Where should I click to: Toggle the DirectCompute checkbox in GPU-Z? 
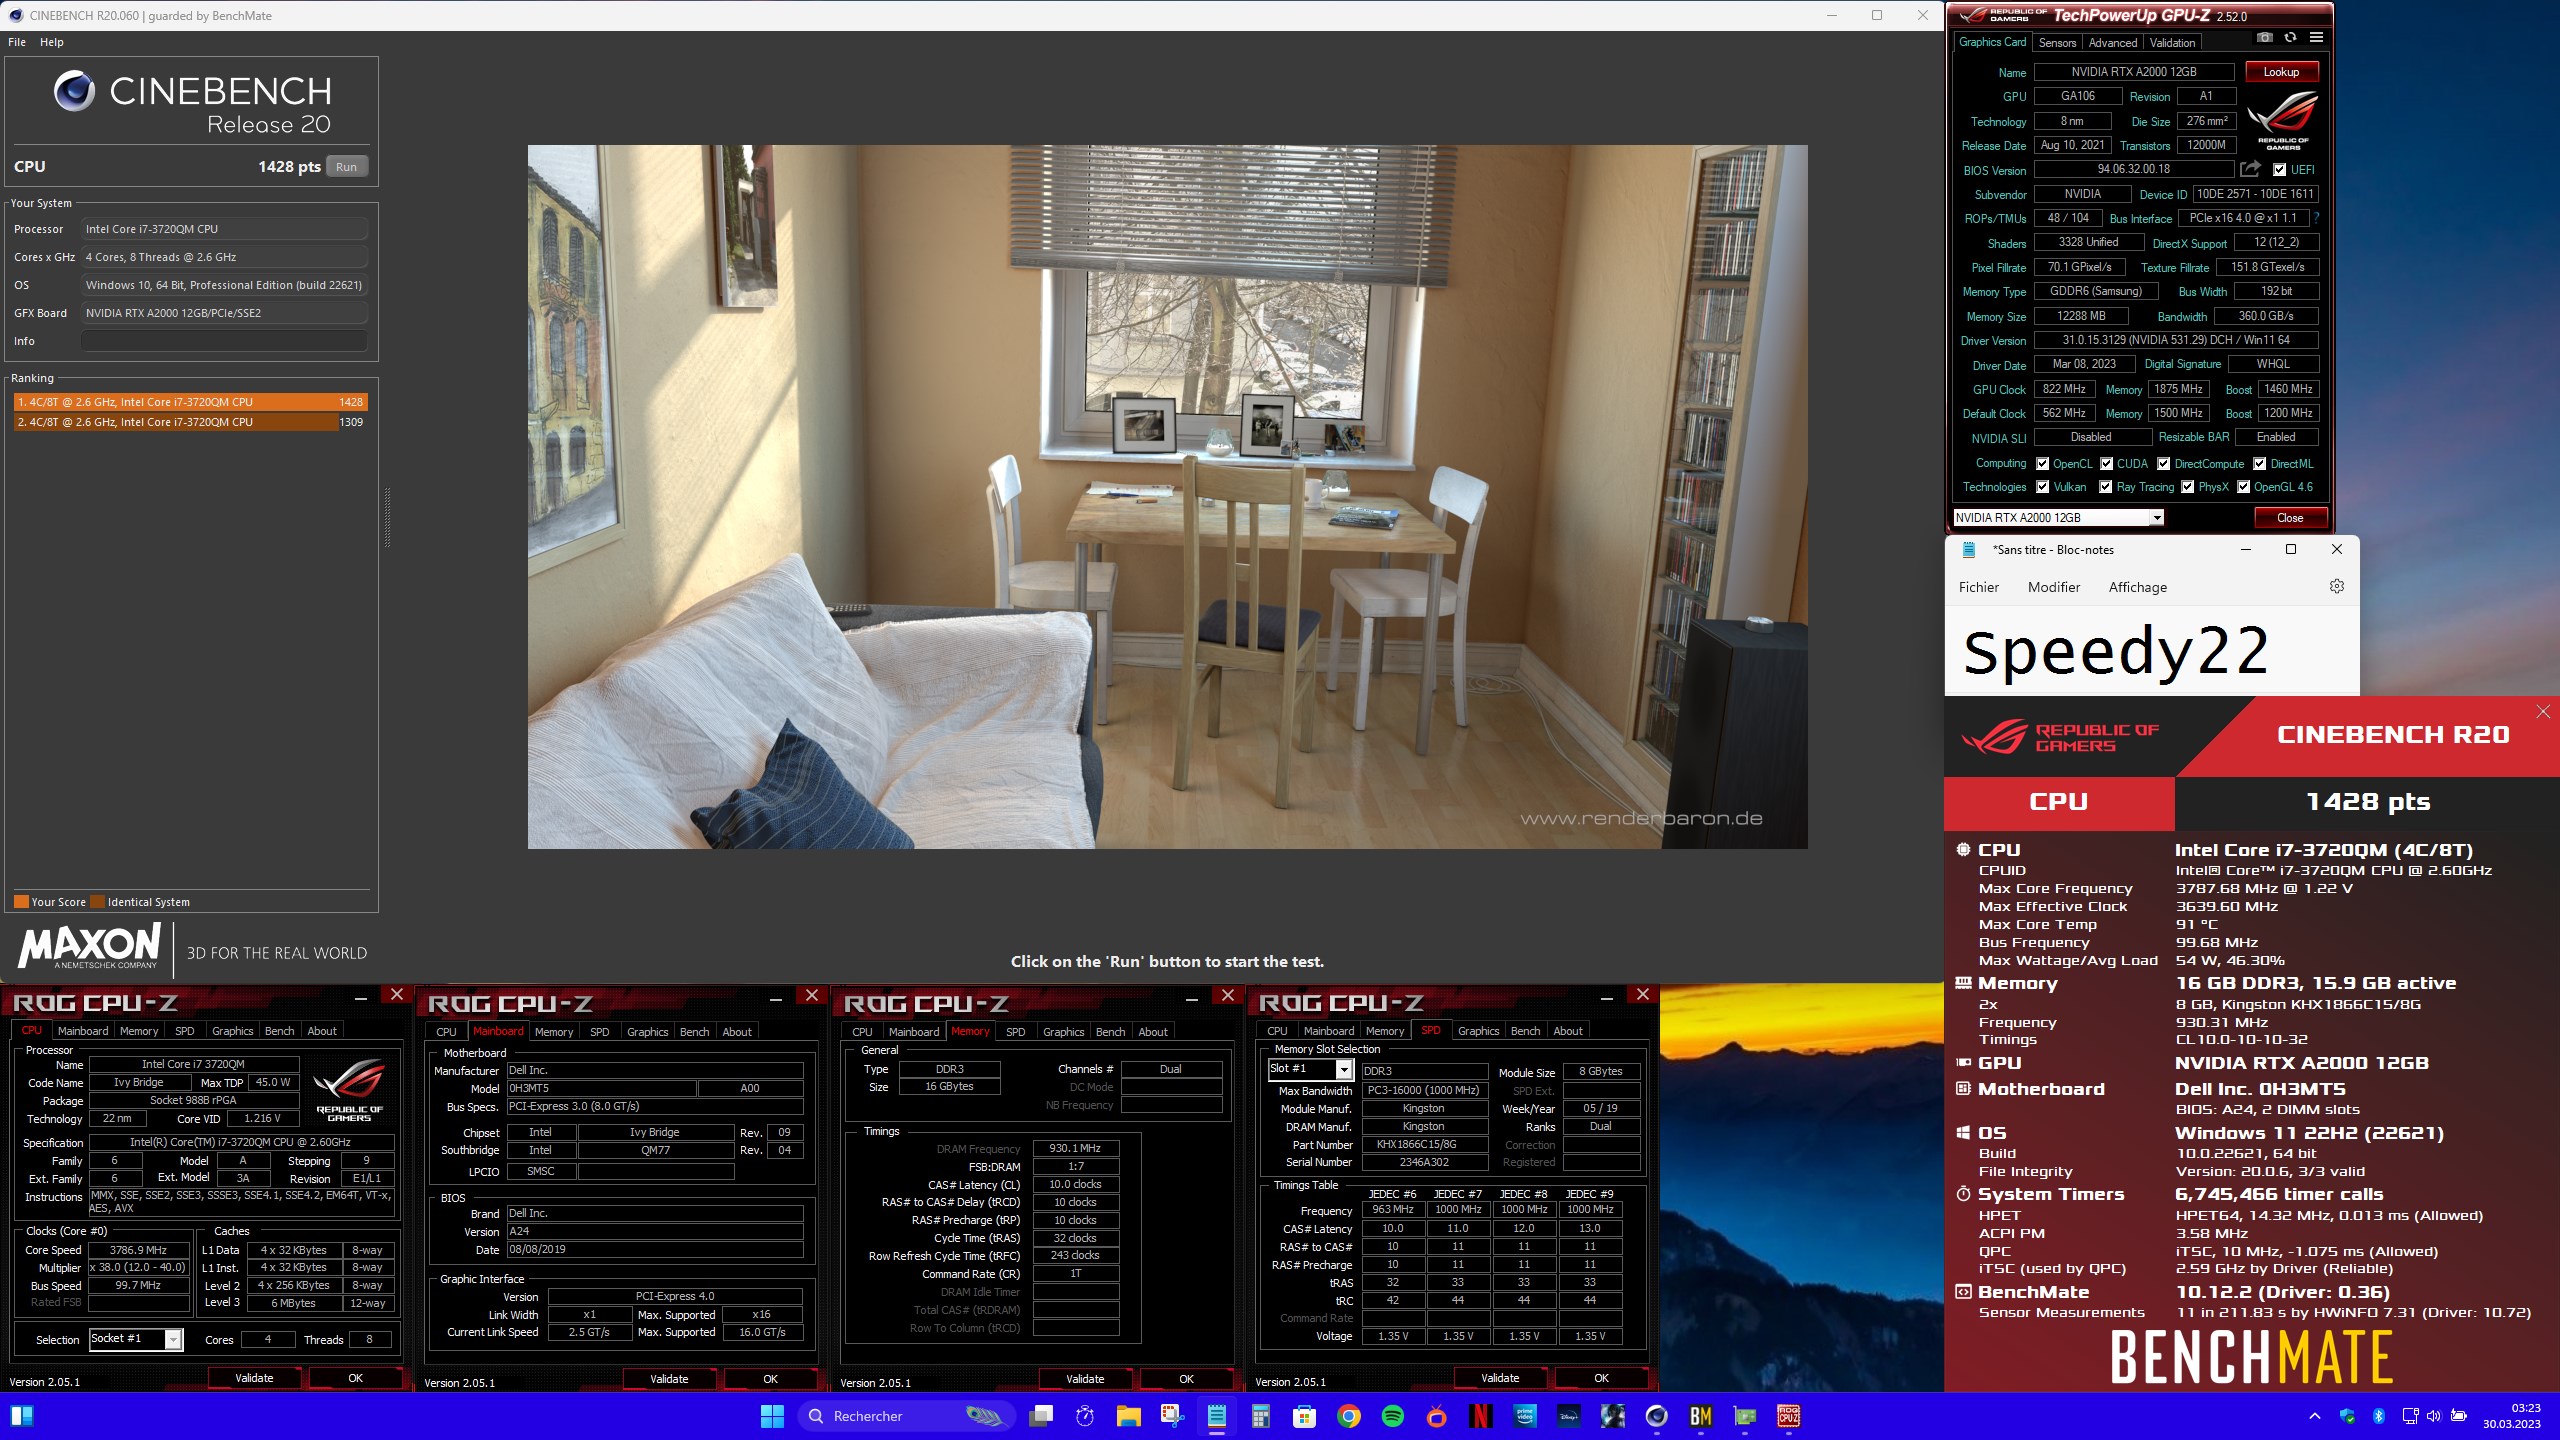click(2163, 464)
